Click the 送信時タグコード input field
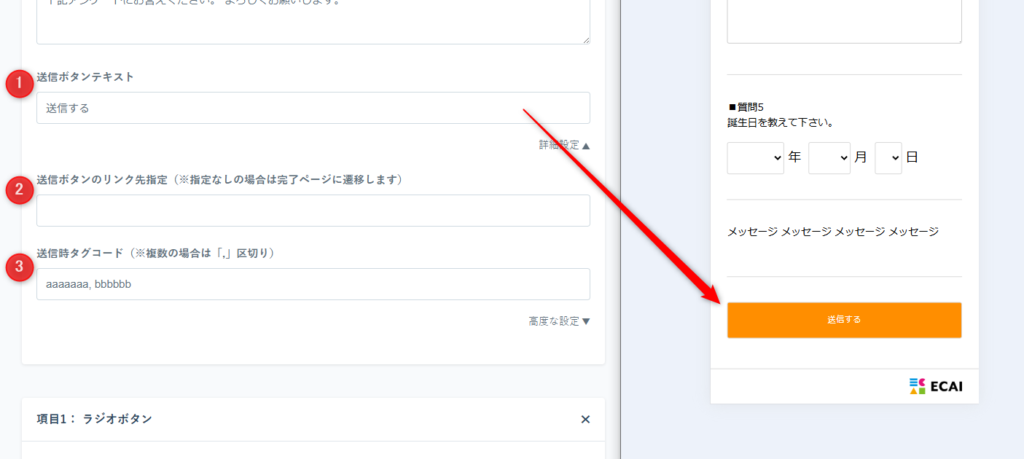This screenshot has width=1024, height=459. click(x=313, y=284)
